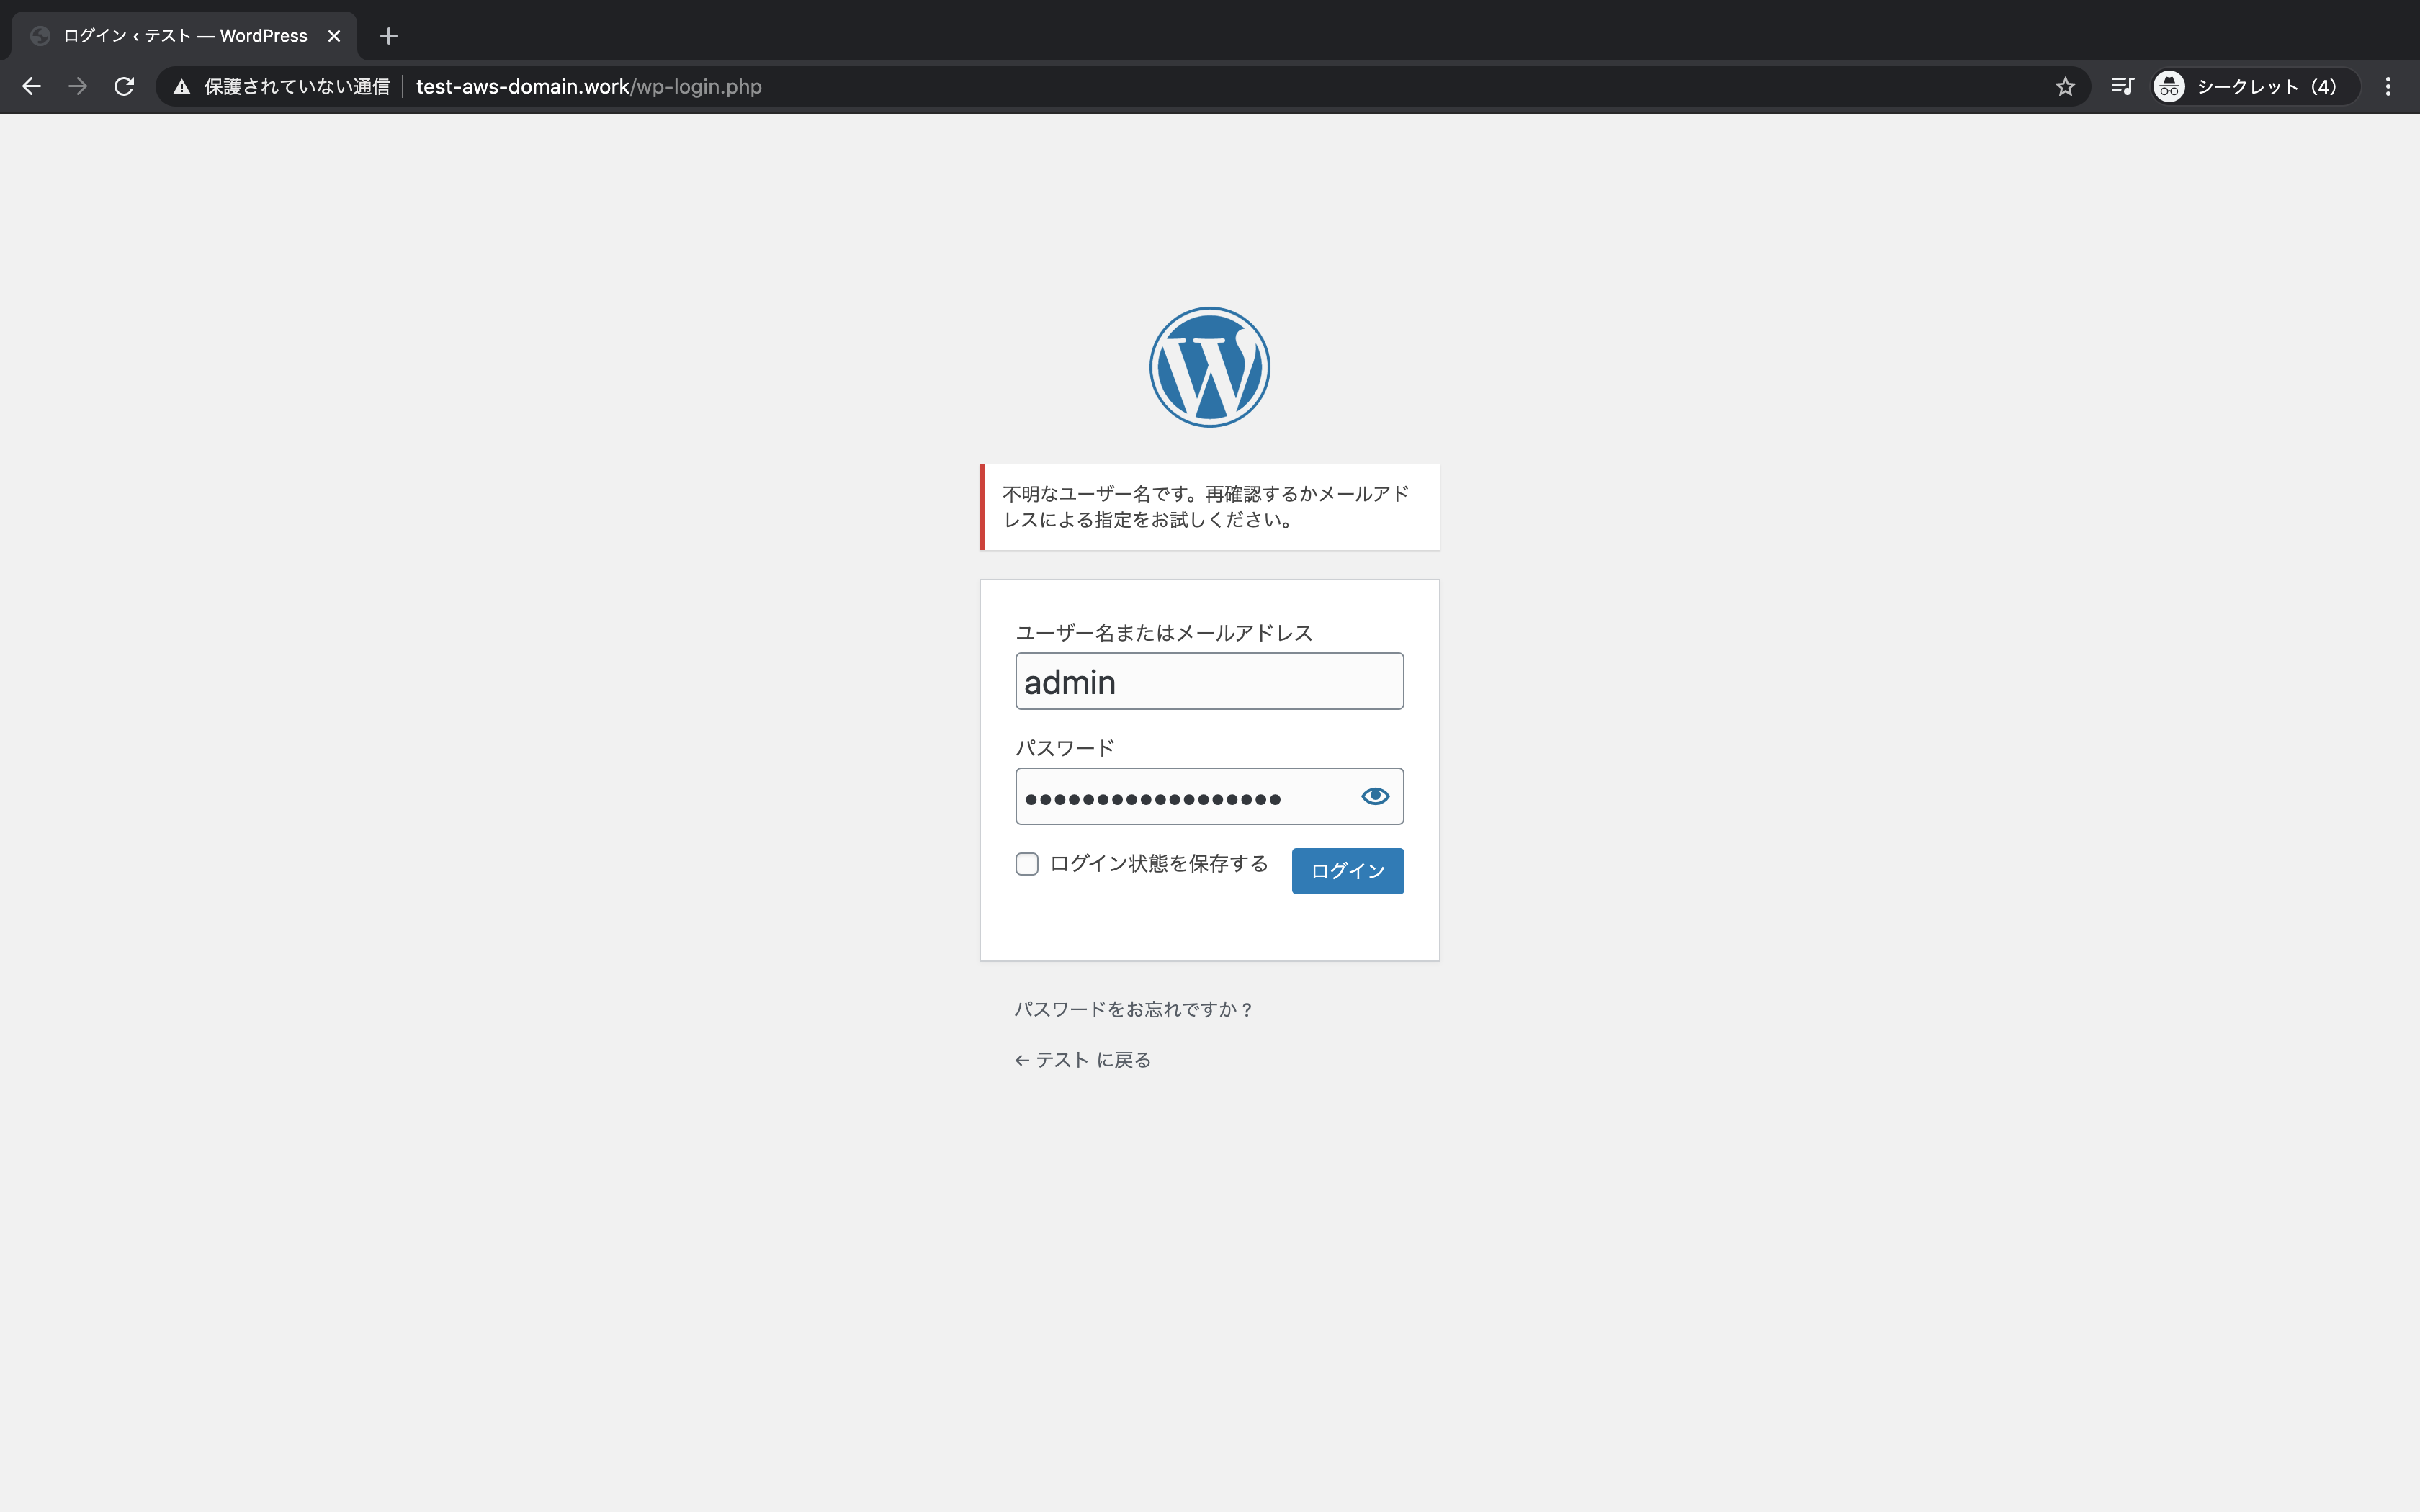Check the ログイン状態を保存する checkbox
The width and height of the screenshot is (2420, 1512).
click(1027, 864)
